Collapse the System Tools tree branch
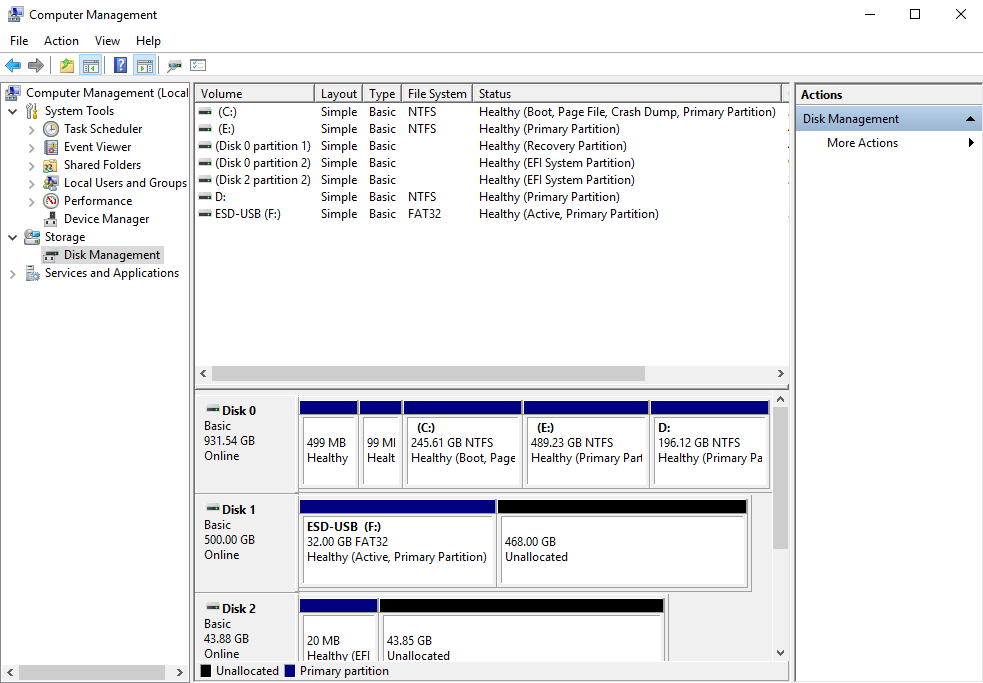983x683 pixels. tap(12, 110)
